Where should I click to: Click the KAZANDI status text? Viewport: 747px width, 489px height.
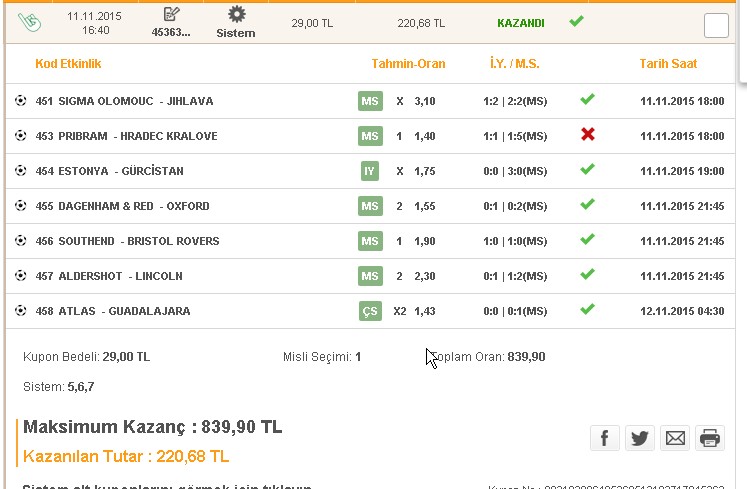(x=521, y=23)
